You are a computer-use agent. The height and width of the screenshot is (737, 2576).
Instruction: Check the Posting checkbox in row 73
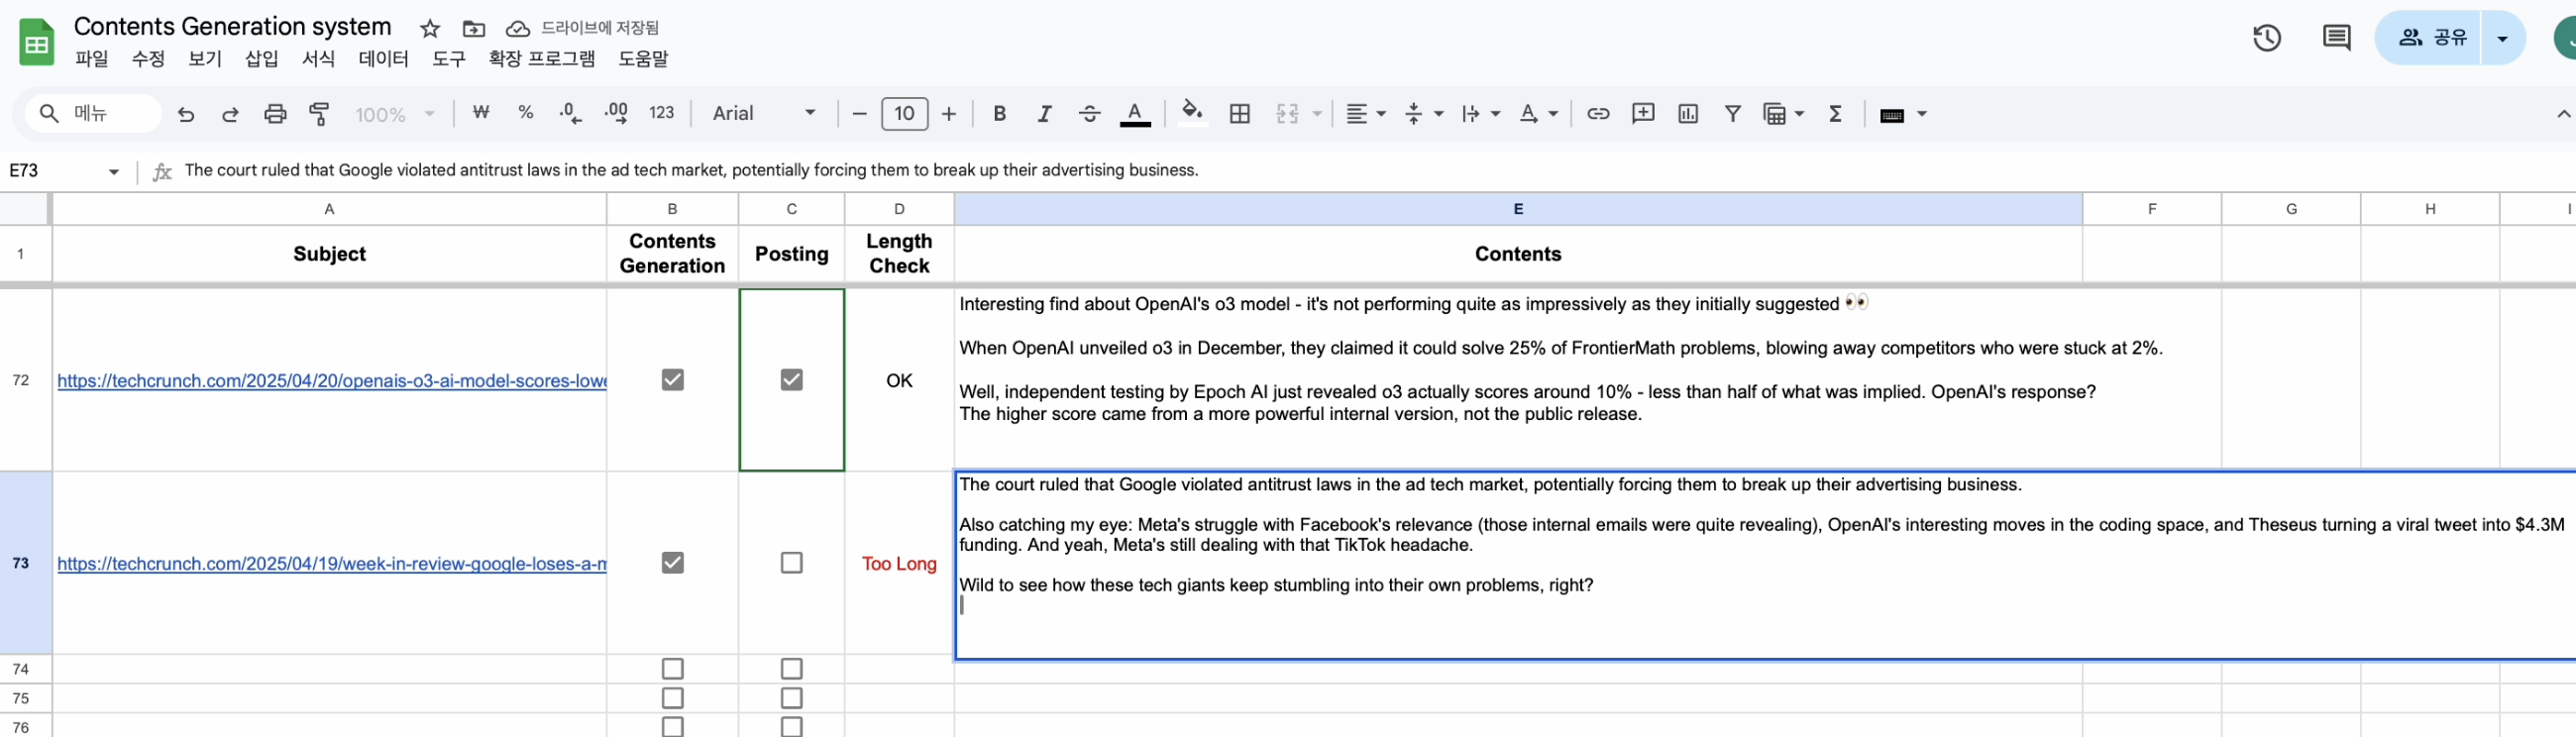tap(791, 563)
